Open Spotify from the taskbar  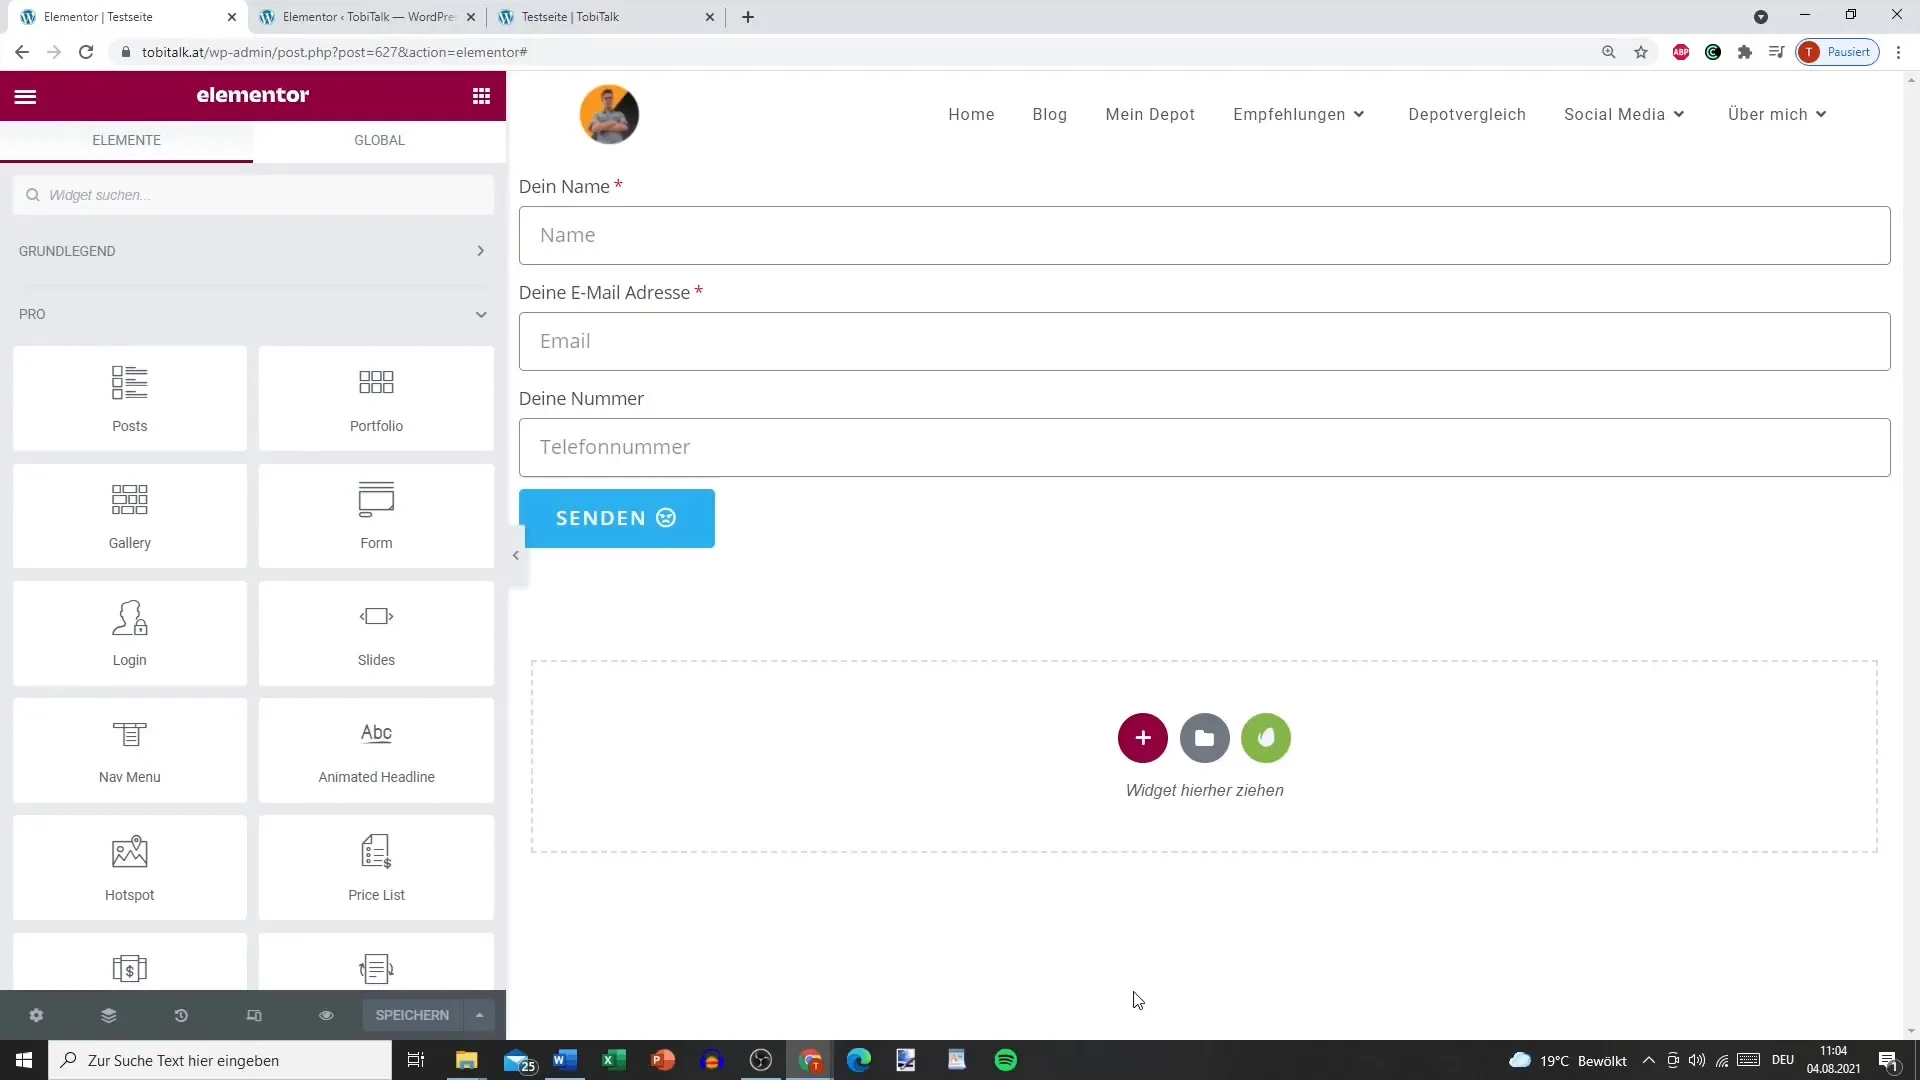point(1006,1060)
